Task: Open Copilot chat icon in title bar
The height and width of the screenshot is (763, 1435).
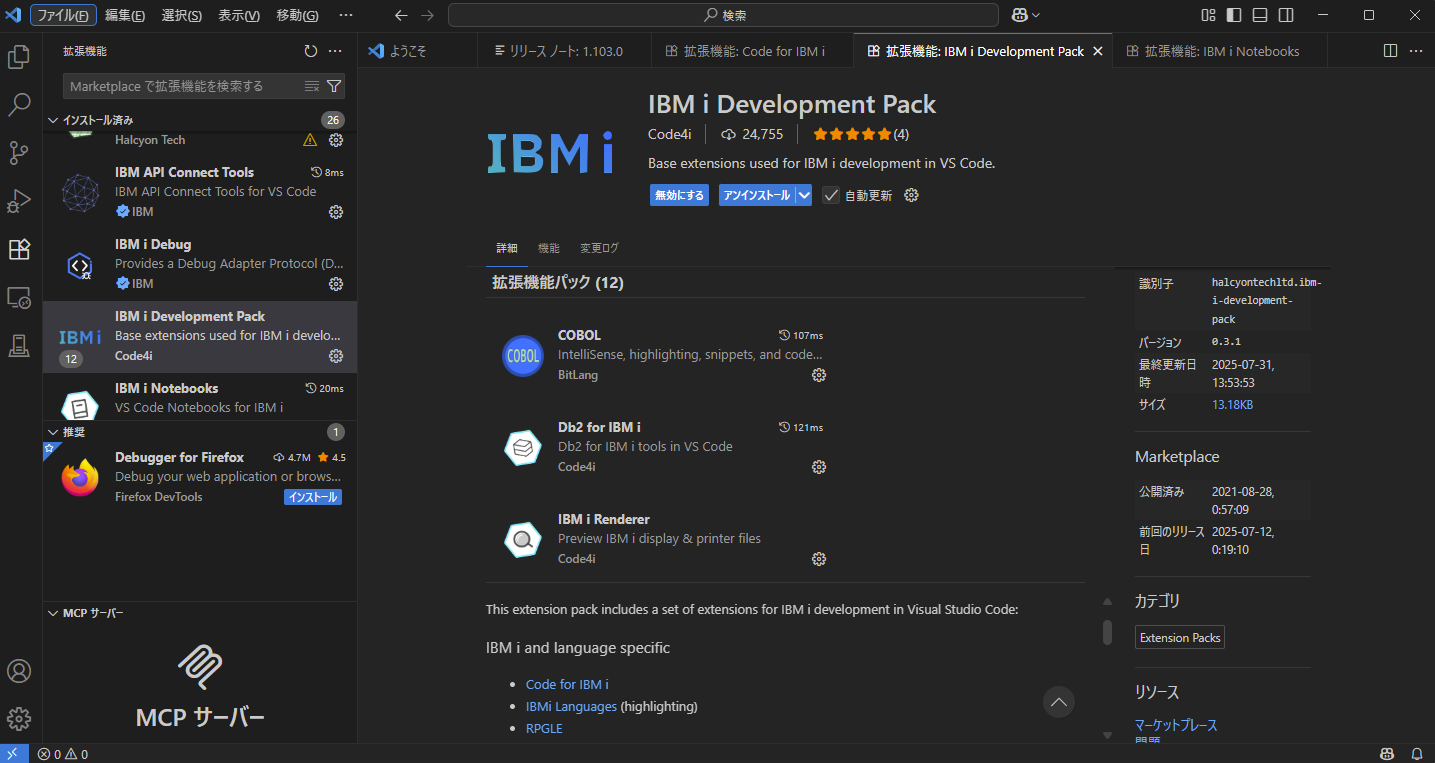Action: coord(1019,15)
